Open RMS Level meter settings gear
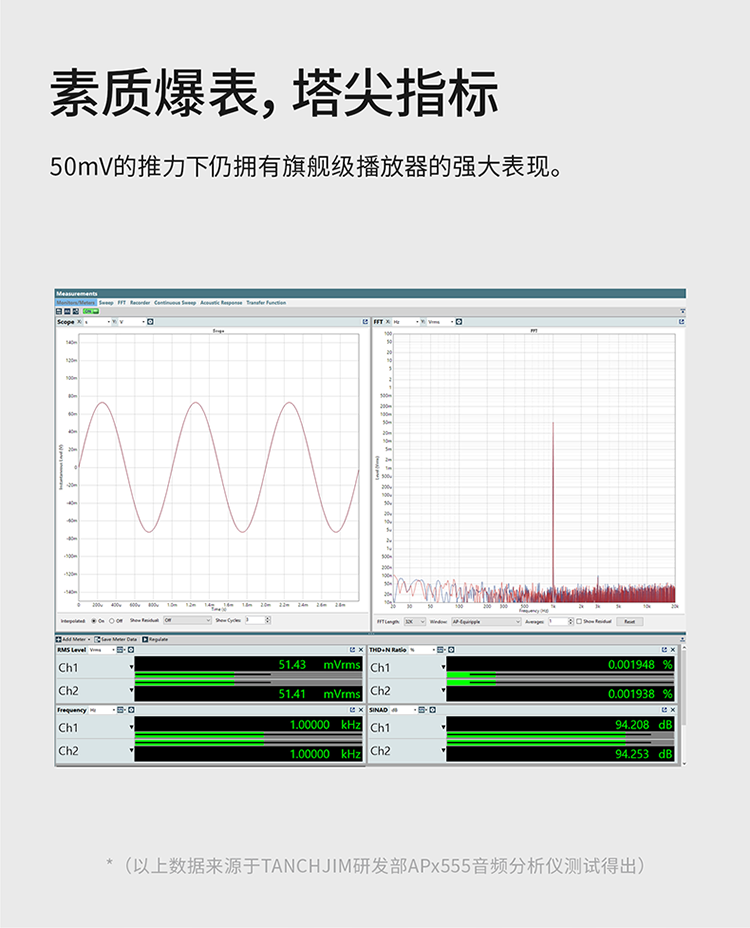Viewport: 750px width, 928px height. pos(131,650)
